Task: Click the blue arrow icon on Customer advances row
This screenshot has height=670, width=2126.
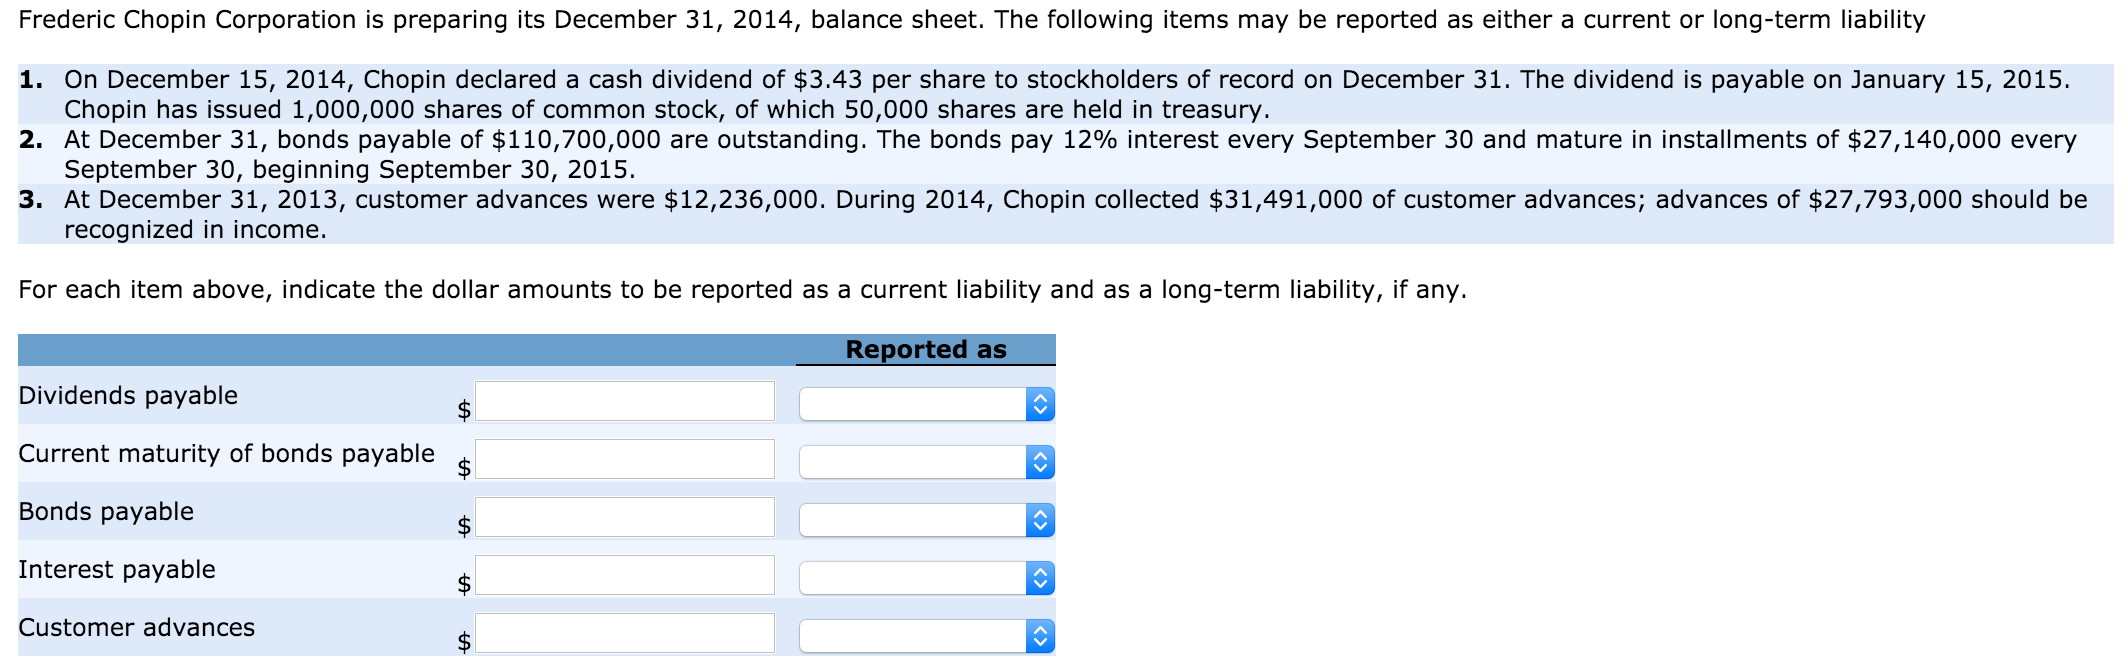Action: click(x=1041, y=636)
